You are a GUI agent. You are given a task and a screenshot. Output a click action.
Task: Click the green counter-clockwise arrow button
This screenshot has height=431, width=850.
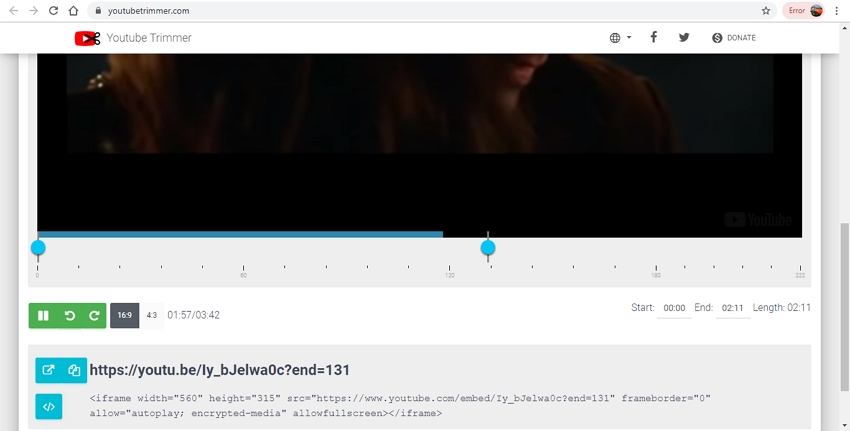69,316
